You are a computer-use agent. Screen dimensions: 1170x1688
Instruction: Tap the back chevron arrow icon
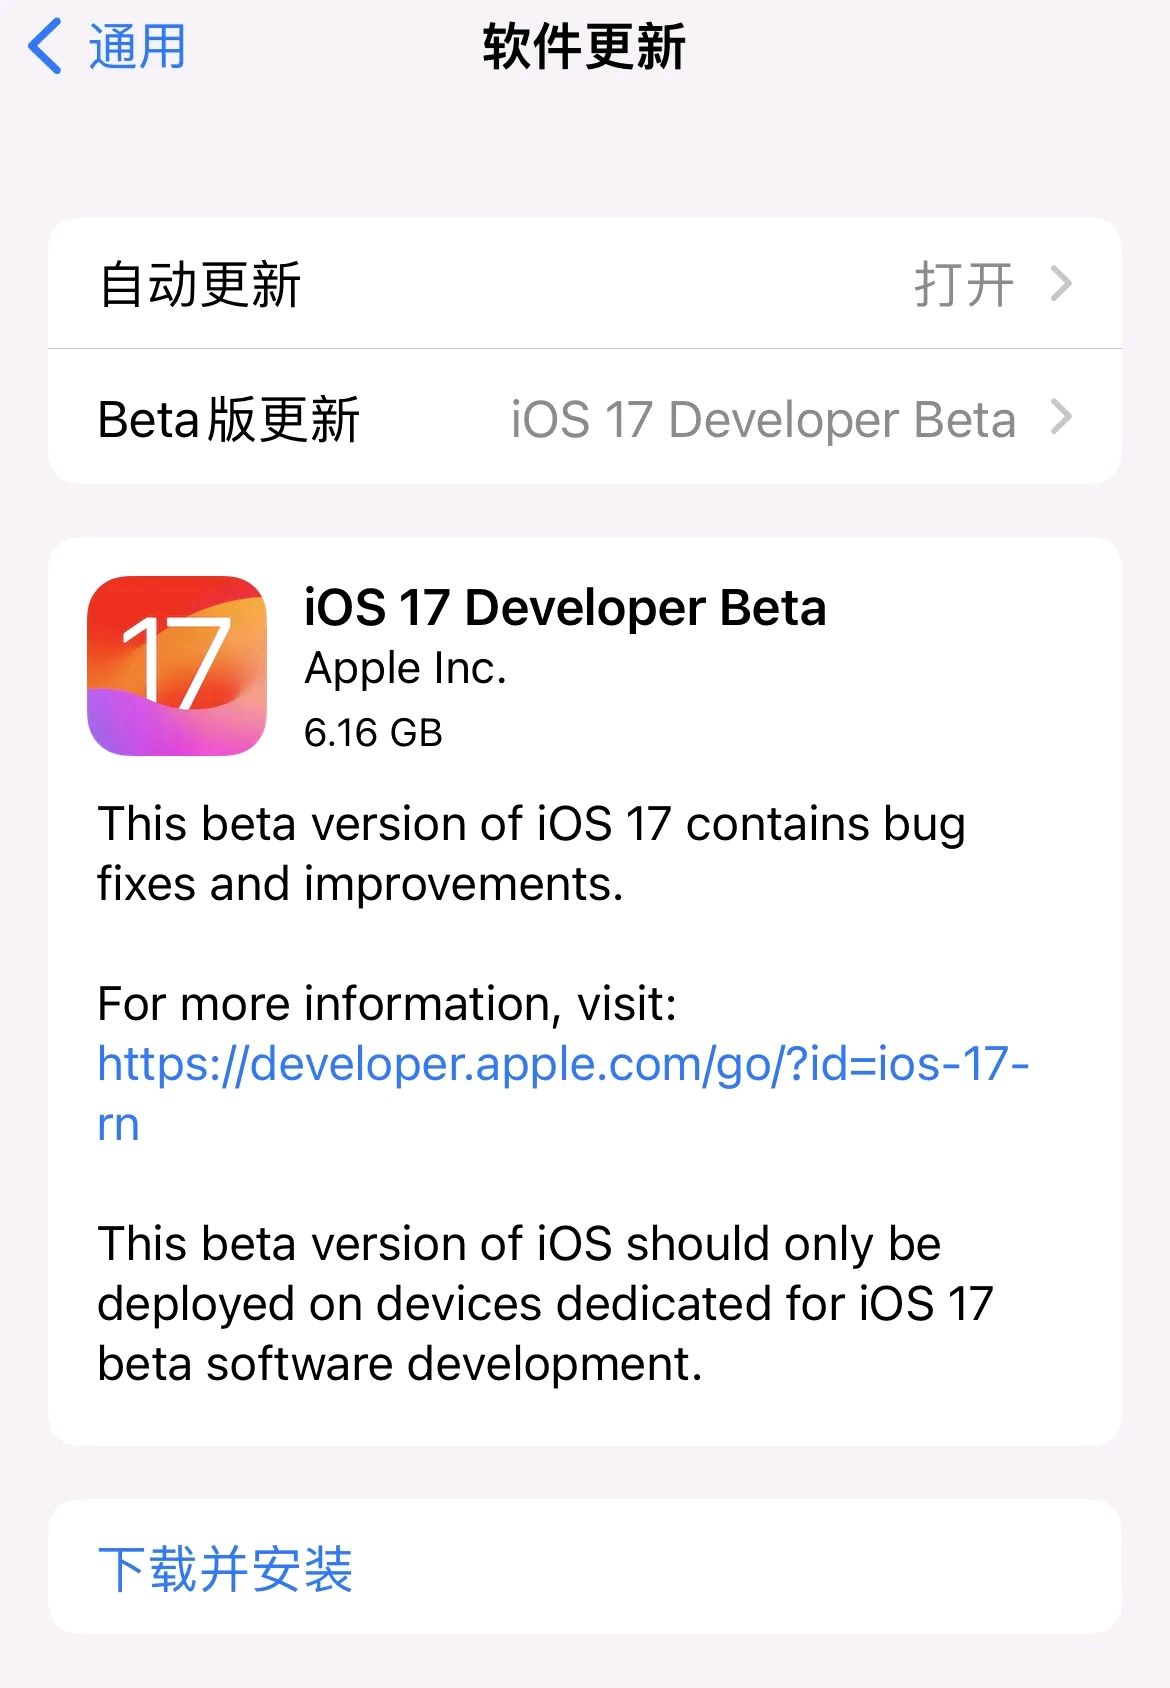click(45, 47)
